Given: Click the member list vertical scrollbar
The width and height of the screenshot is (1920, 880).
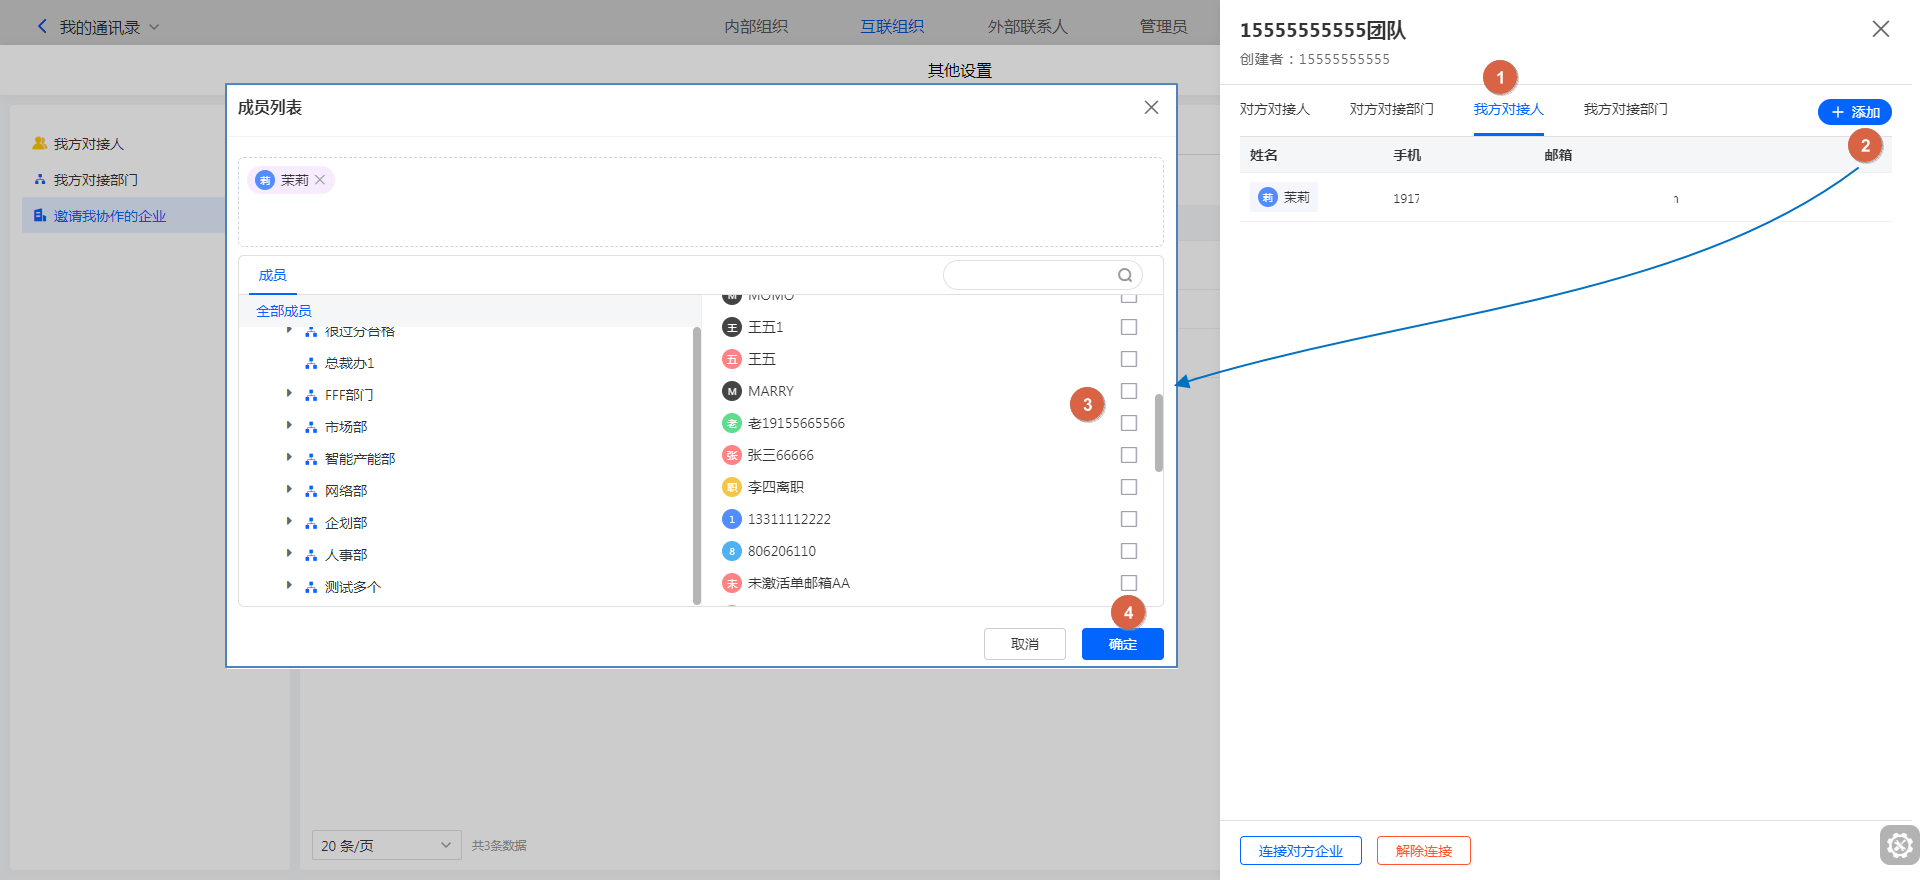Looking at the screenshot, I should 1159,432.
